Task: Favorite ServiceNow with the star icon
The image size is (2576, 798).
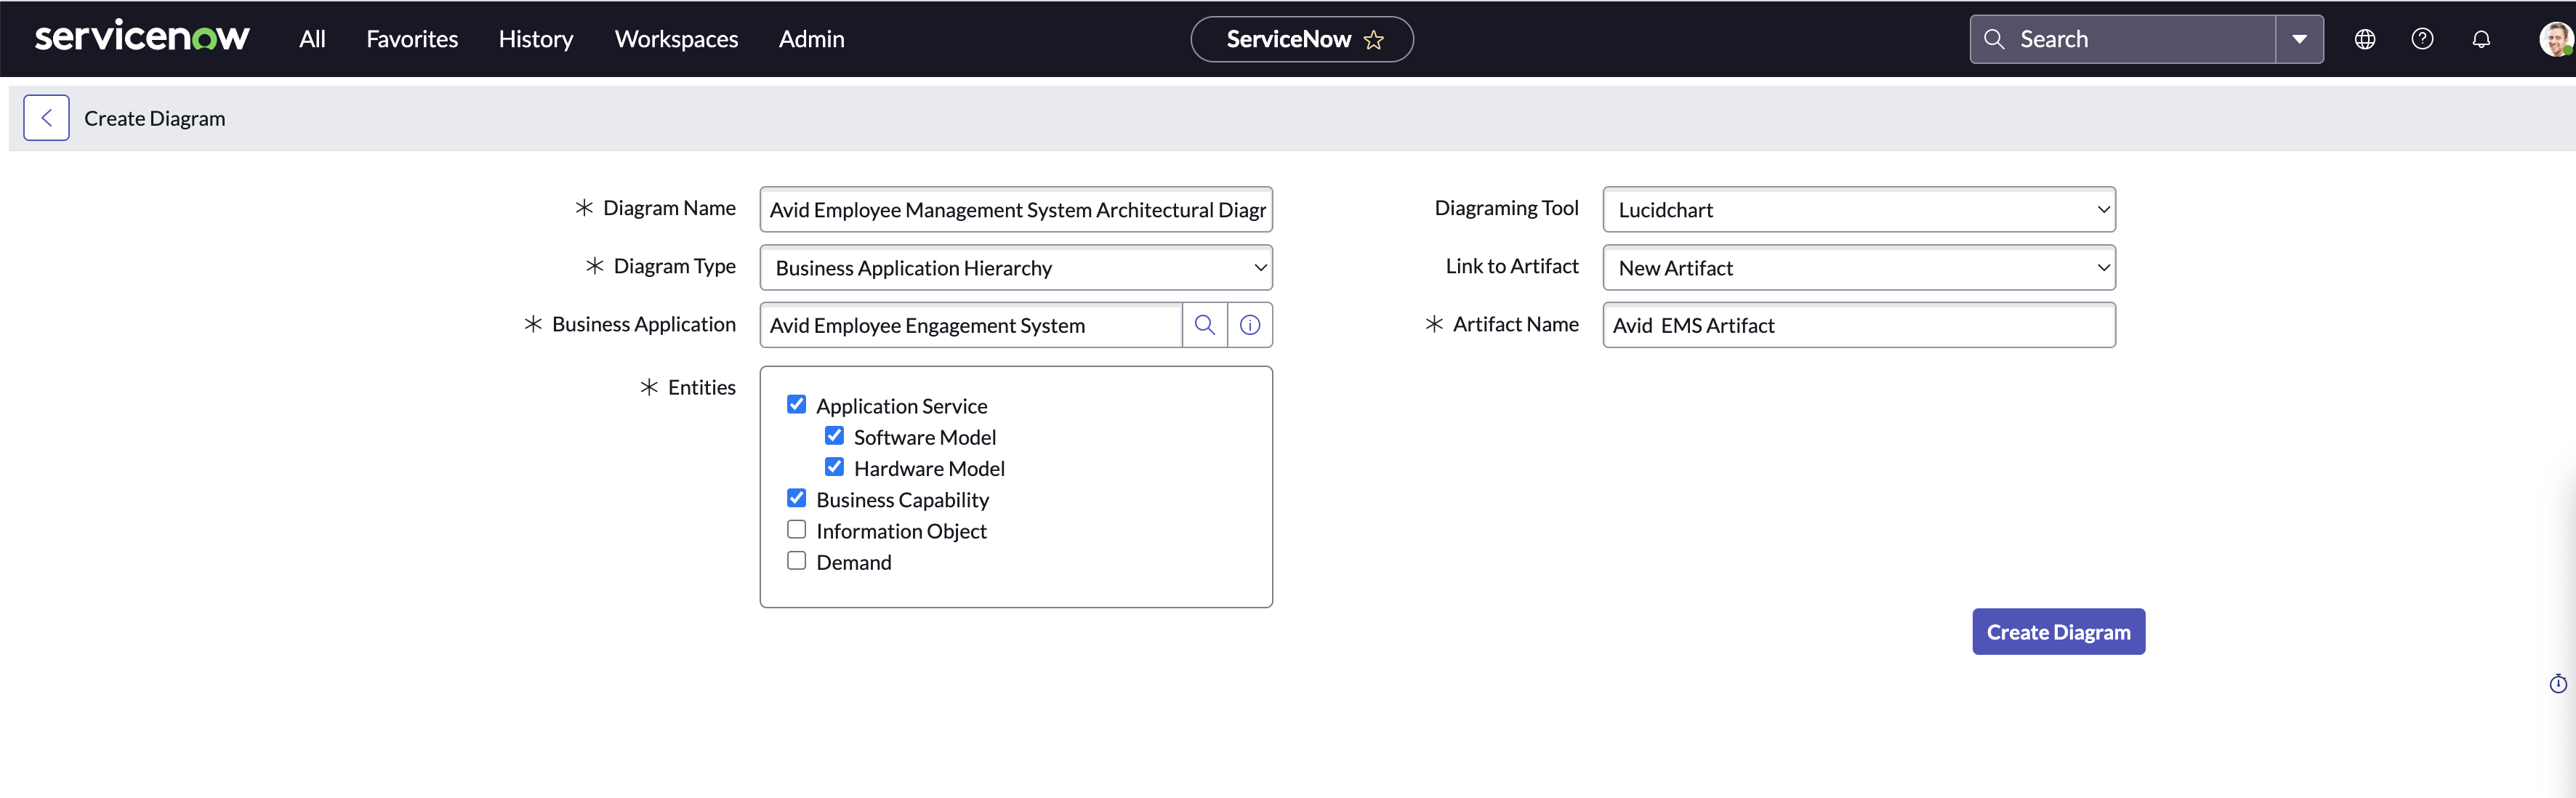Action: (1374, 39)
